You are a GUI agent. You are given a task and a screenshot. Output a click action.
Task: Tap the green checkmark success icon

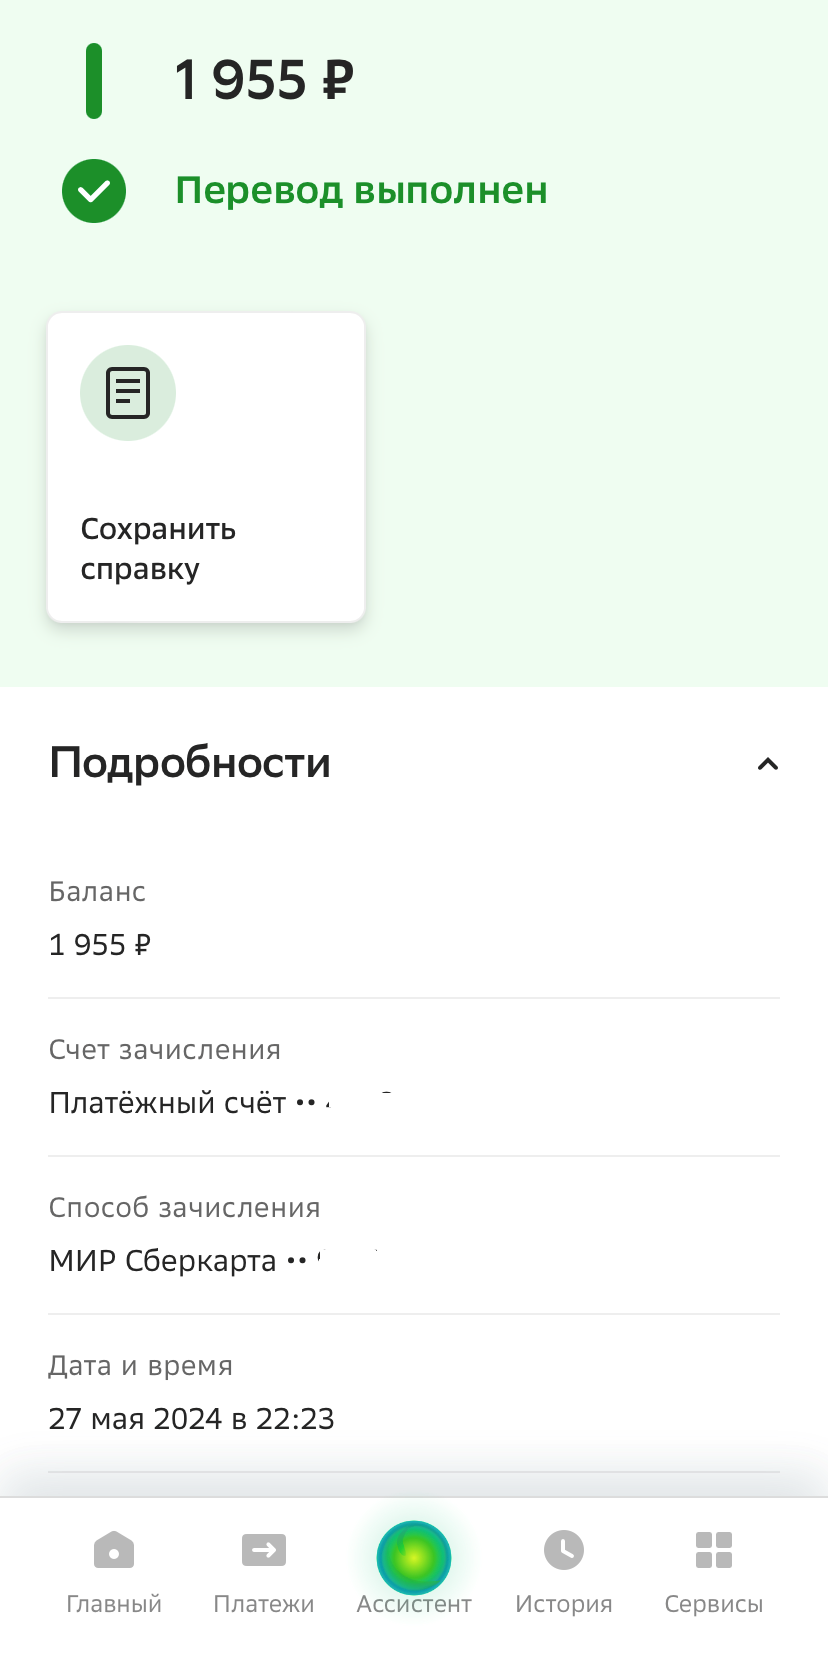[94, 191]
